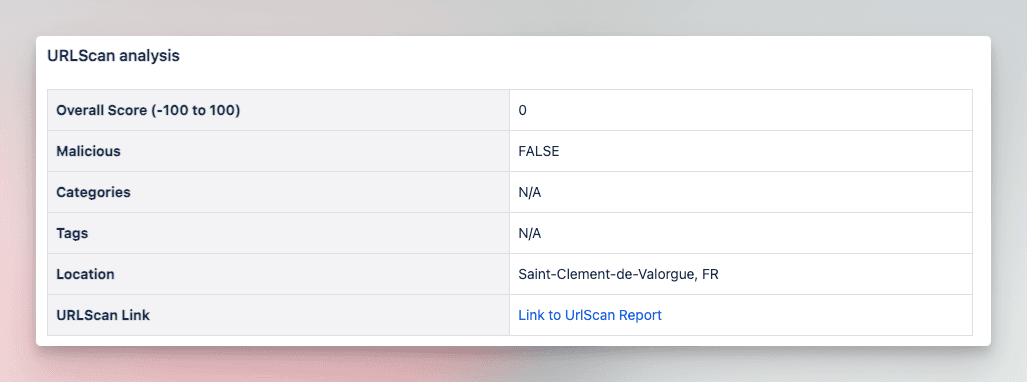Click the FALSE value cell
Viewport: 1027px width, 382px height.
(741, 151)
